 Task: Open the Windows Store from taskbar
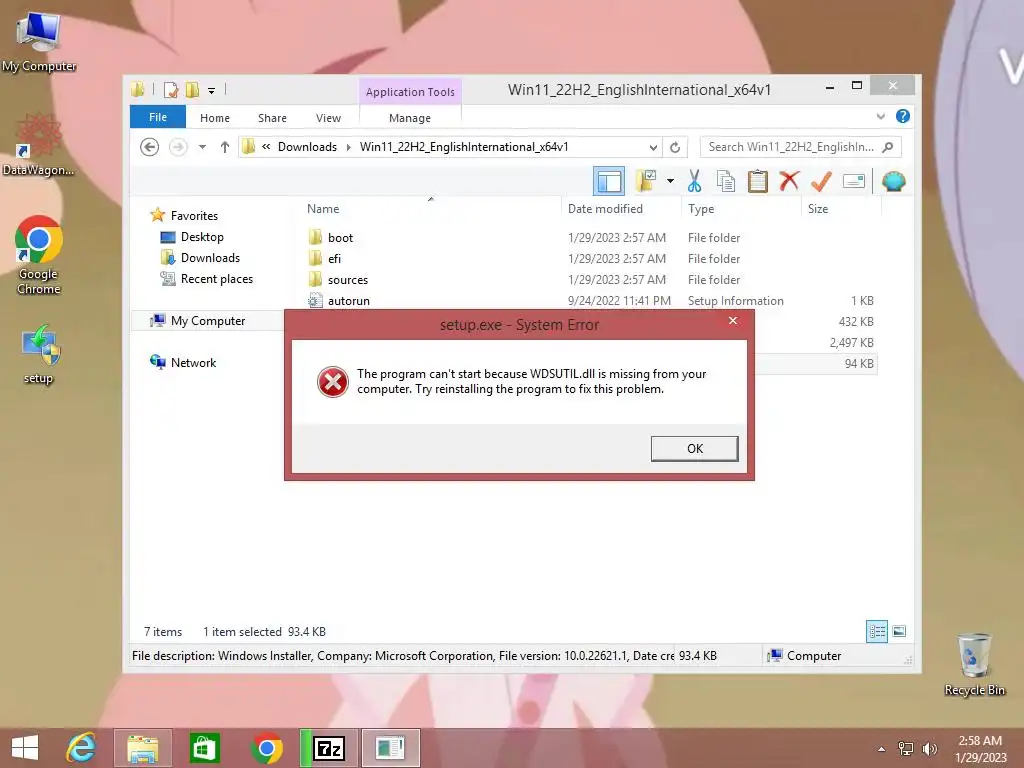pyautogui.click(x=204, y=748)
